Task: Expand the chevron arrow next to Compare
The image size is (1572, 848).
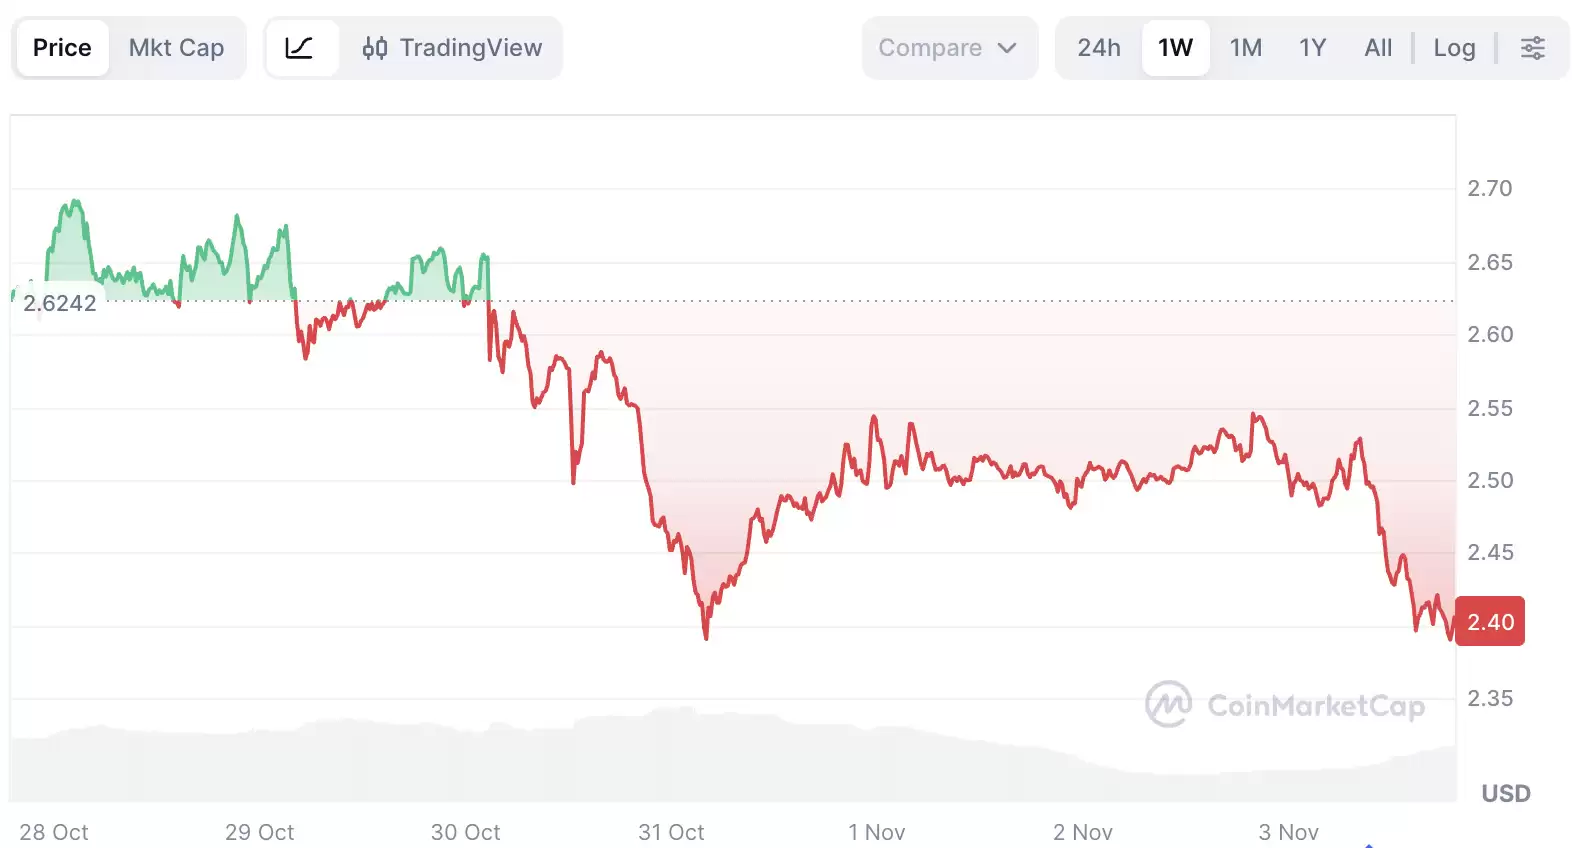Action: tap(1010, 47)
